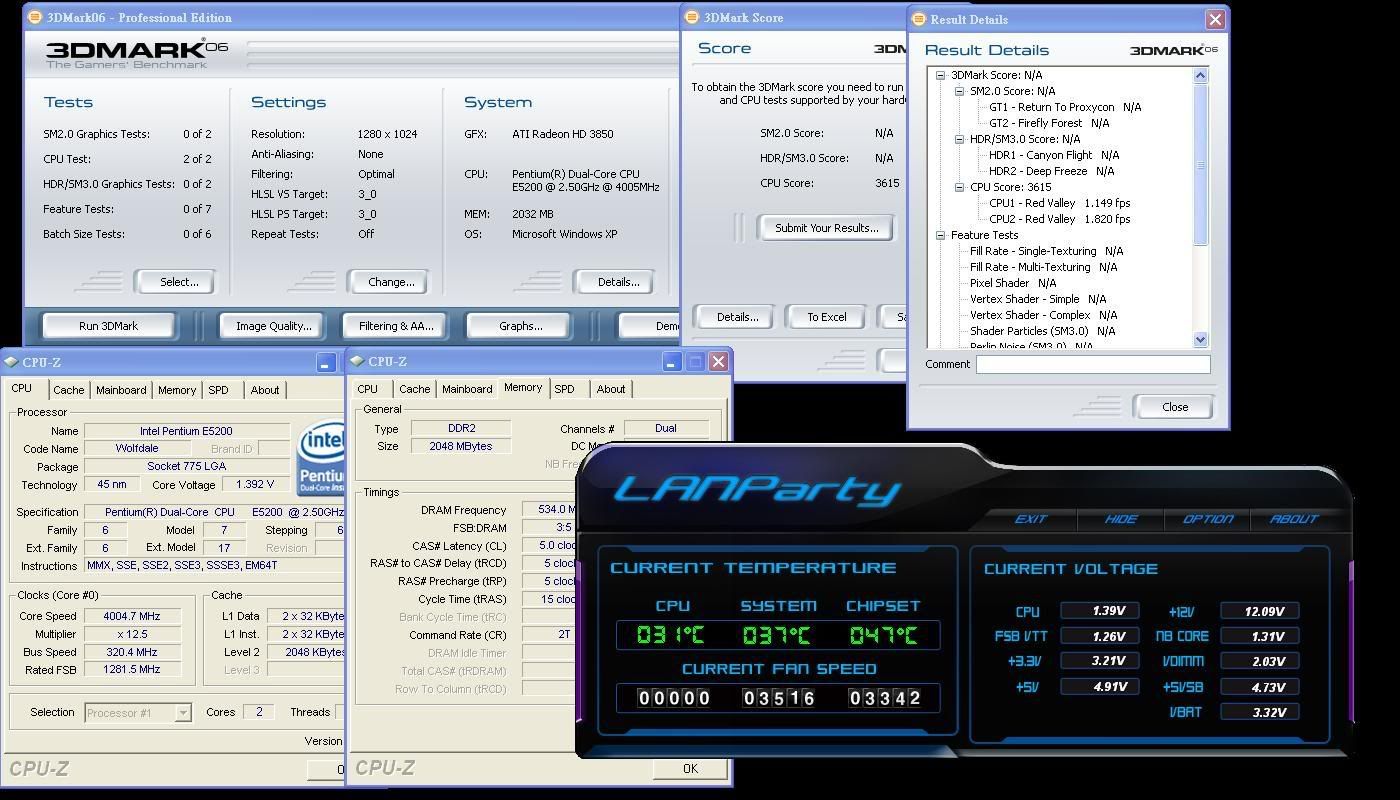This screenshot has width=1400, height=800.
Task: Click the icon in the left CPU-Z title bar
Action: (9, 362)
